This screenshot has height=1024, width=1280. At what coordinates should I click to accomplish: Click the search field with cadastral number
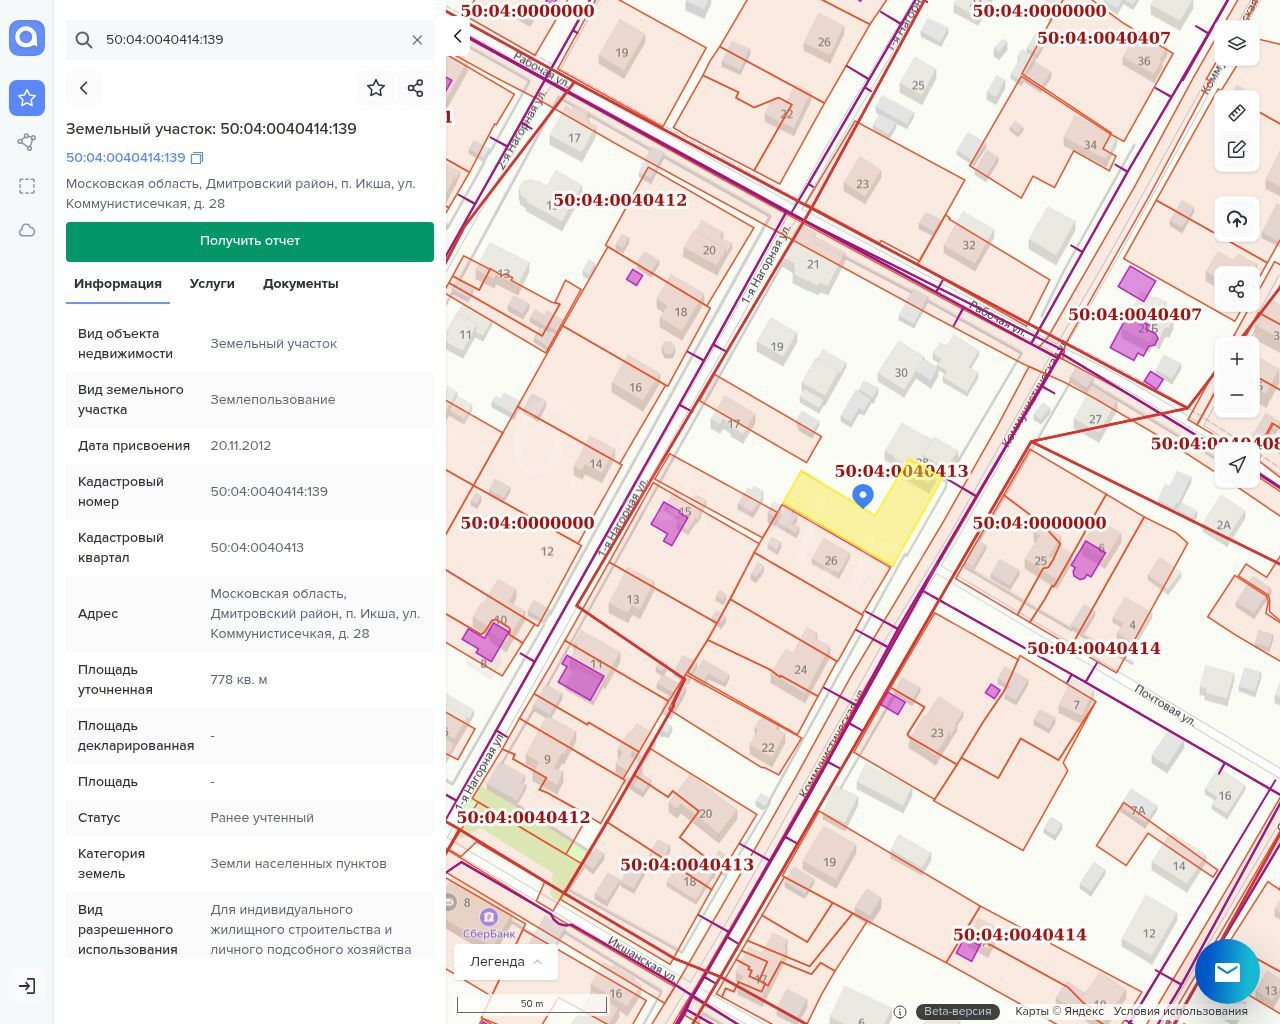coord(250,40)
